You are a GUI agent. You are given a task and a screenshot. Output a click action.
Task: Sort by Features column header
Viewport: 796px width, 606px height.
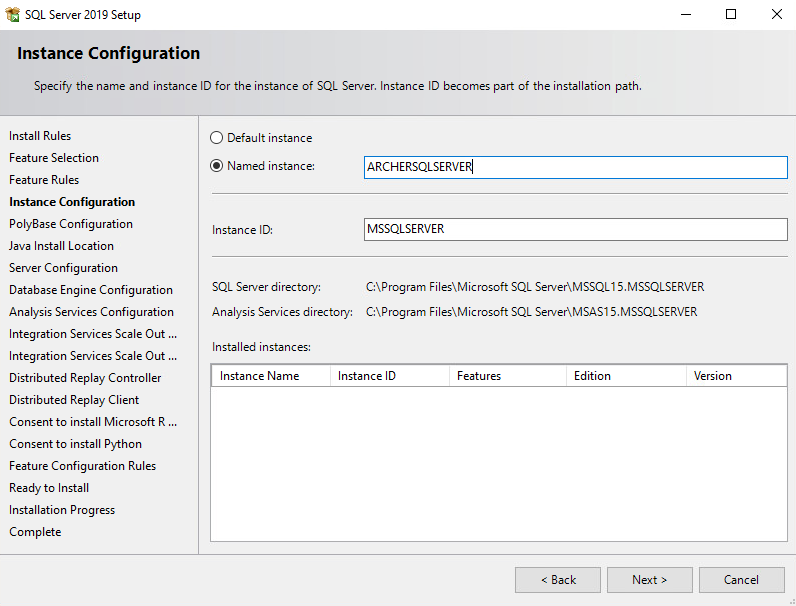508,376
